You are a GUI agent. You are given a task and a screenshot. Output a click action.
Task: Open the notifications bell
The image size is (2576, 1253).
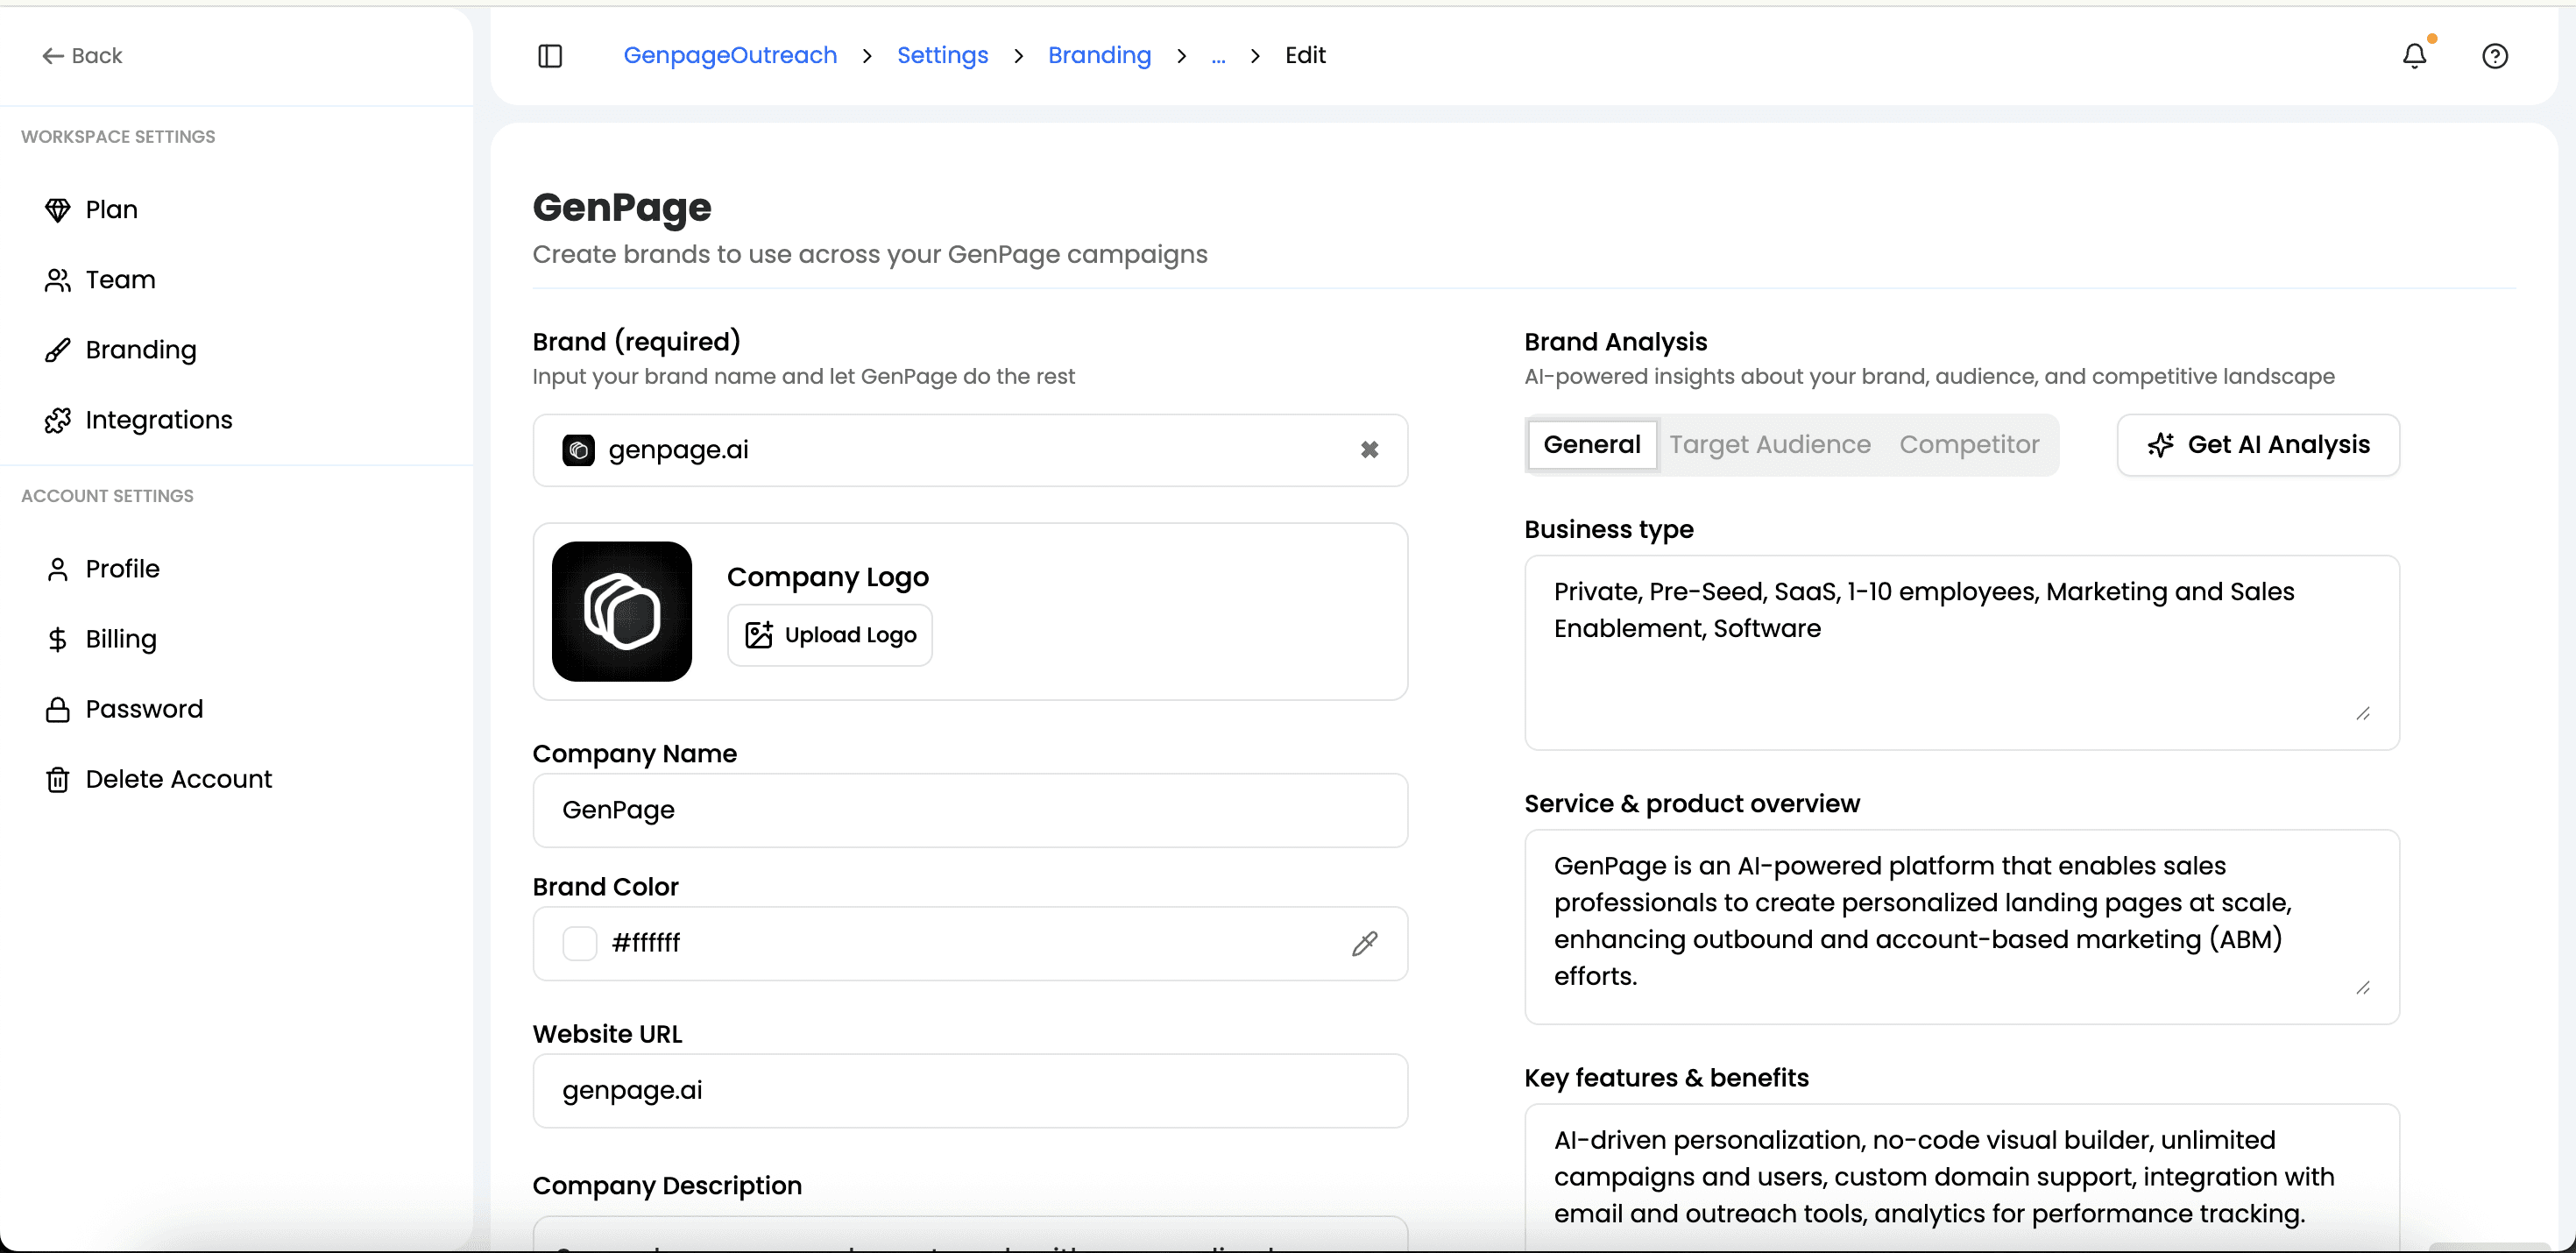[2414, 56]
